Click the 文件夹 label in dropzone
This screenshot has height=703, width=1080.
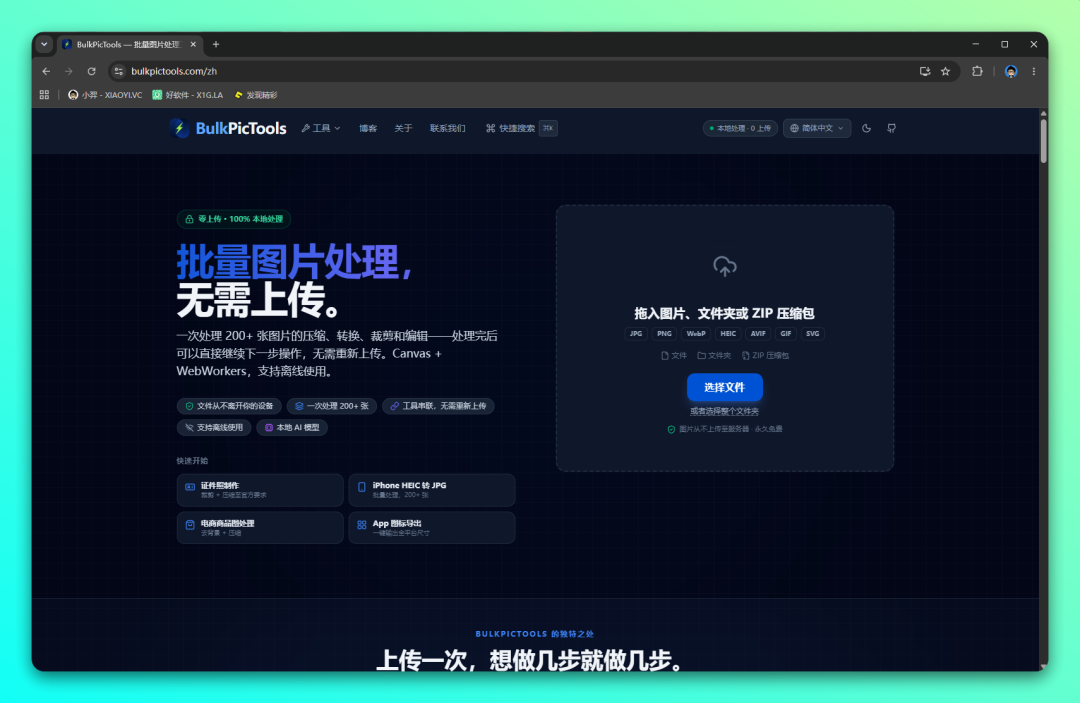[714, 355]
